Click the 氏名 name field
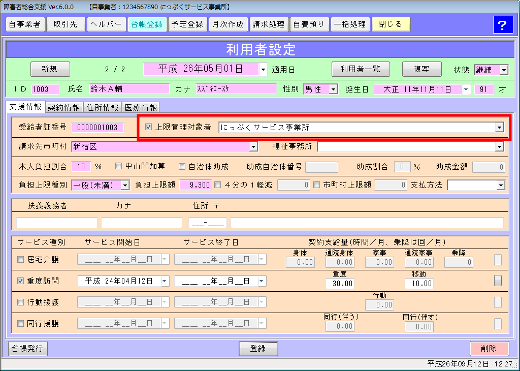 tap(129, 89)
